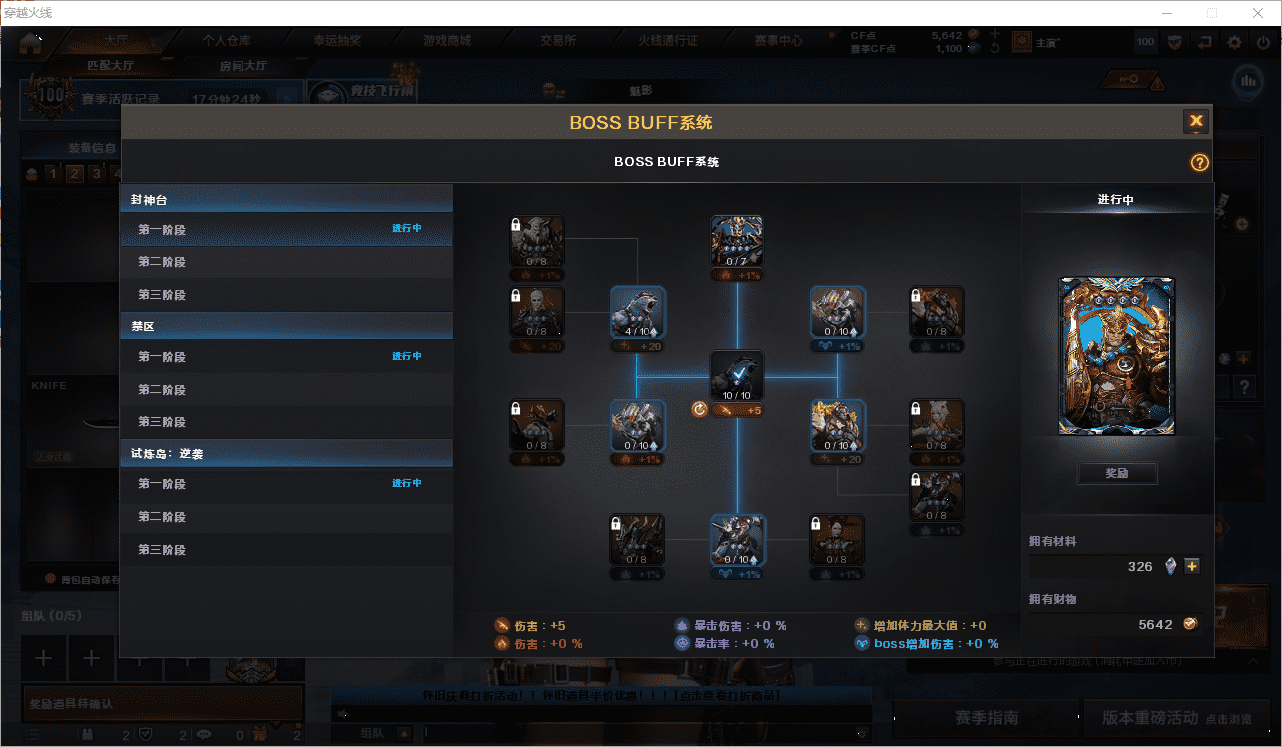Open the 火线通行证 tab
The width and height of the screenshot is (1282, 747).
[x=668, y=41]
